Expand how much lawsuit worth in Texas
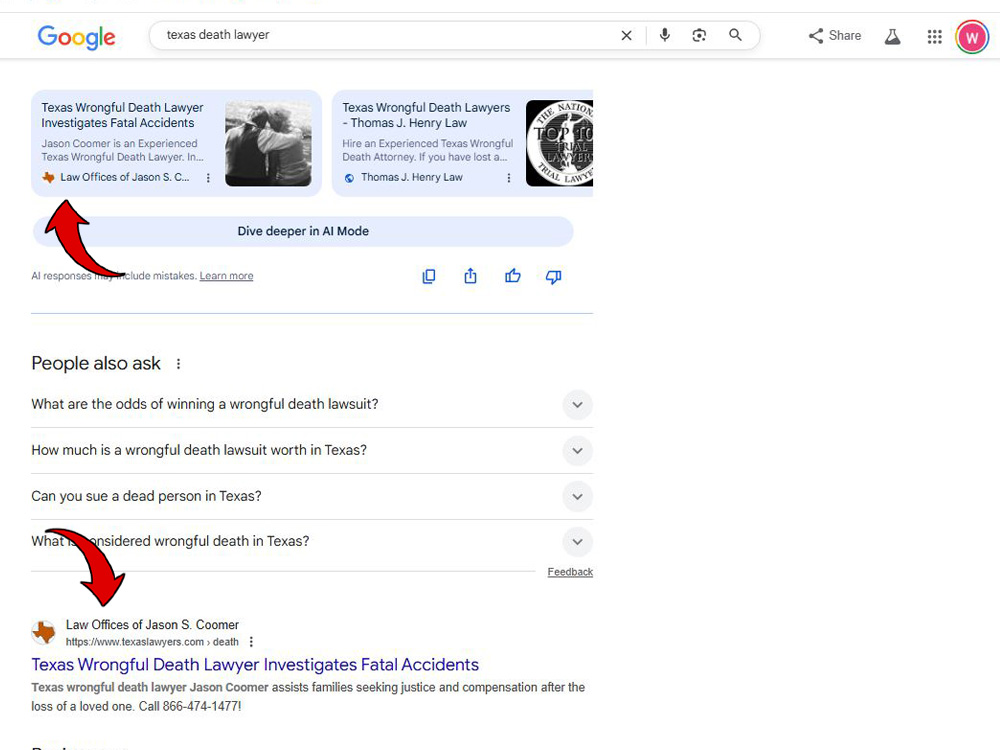1000x750 pixels. (x=312, y=450)
